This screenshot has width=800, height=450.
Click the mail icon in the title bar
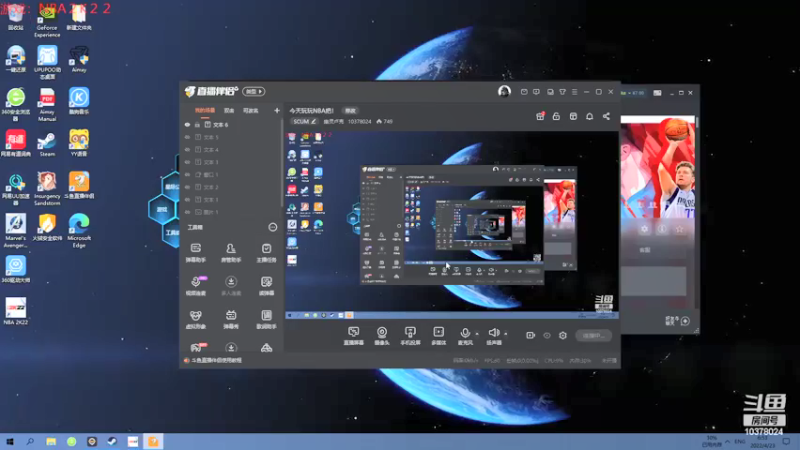coord(524,92)
